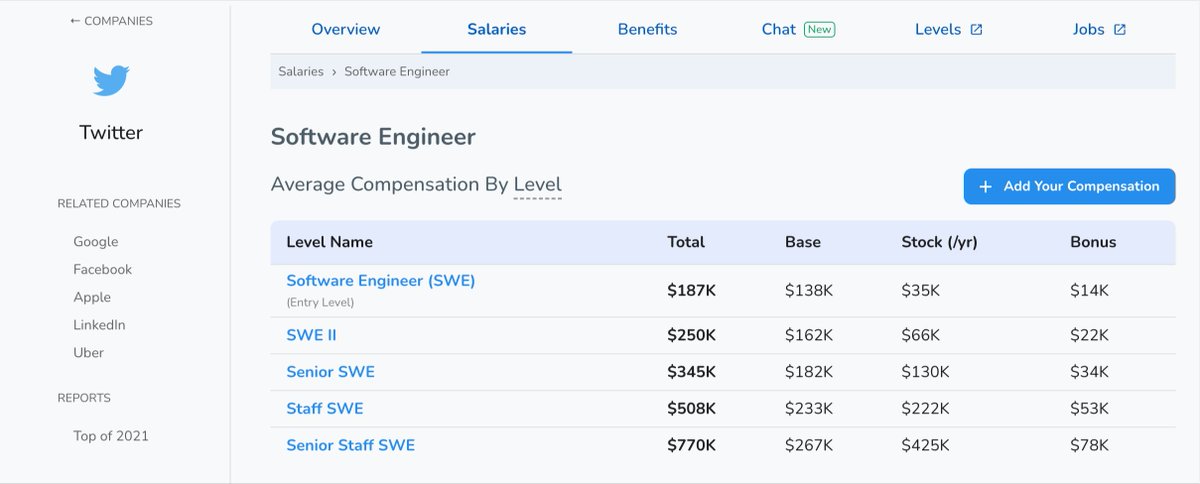Click the Twitter bird logo
The height and width of the screenshot is (484, 1200).
(x=111, y=81)
